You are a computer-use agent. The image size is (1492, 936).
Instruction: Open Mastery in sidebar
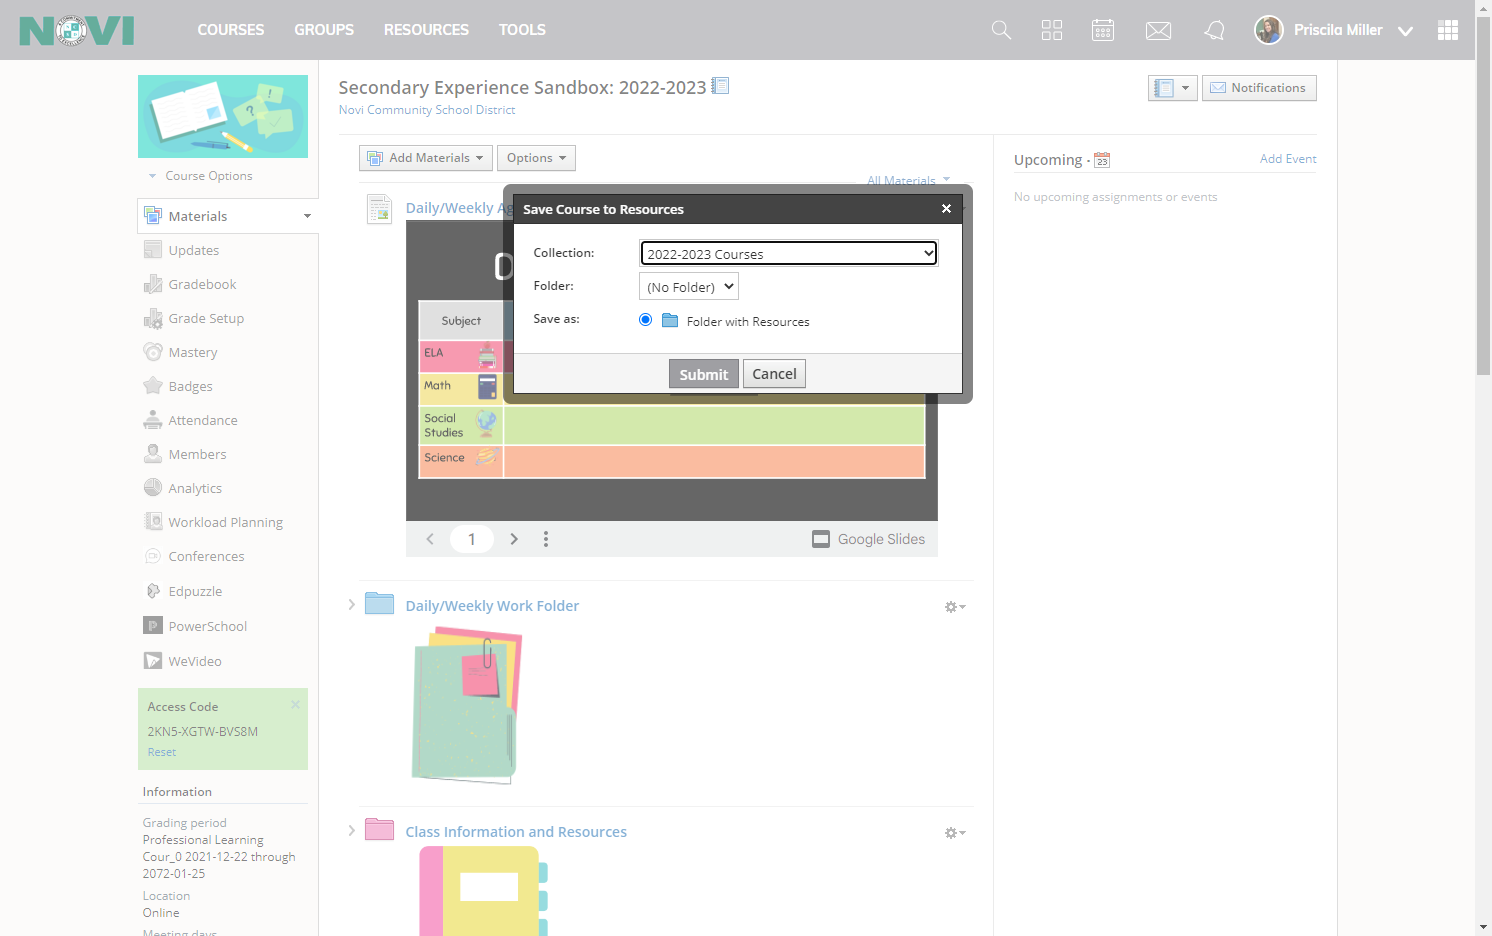coord(193,352)
